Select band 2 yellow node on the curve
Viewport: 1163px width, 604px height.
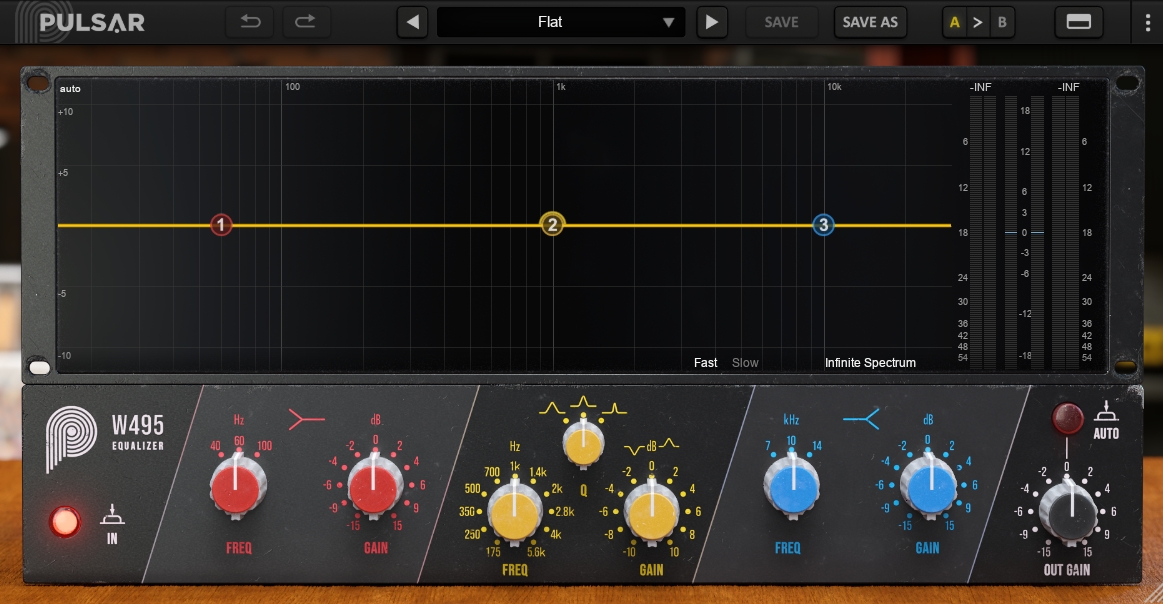[552, 224]
